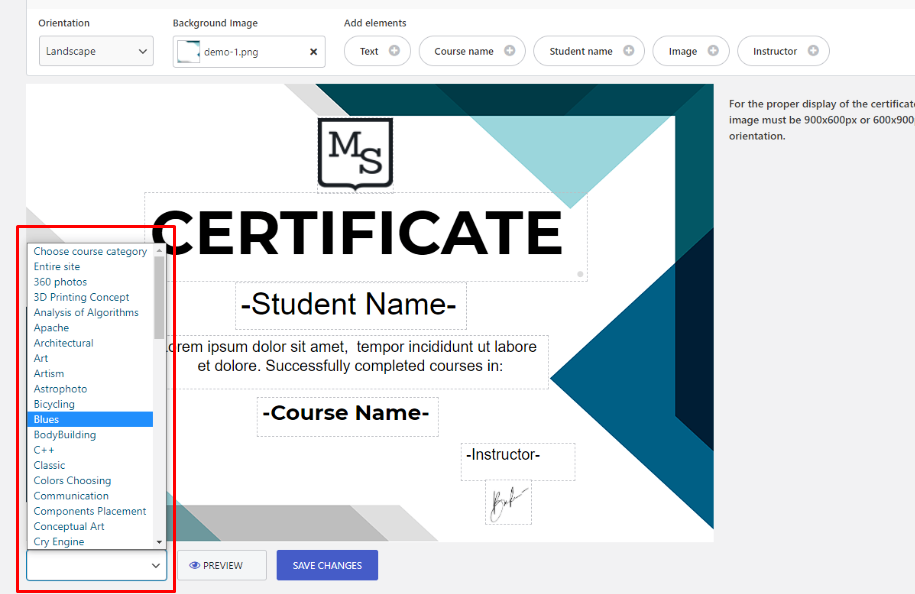Select 'Communication' category
The width and height of the screenshot is (915, 594).
(x=90, y=496)
